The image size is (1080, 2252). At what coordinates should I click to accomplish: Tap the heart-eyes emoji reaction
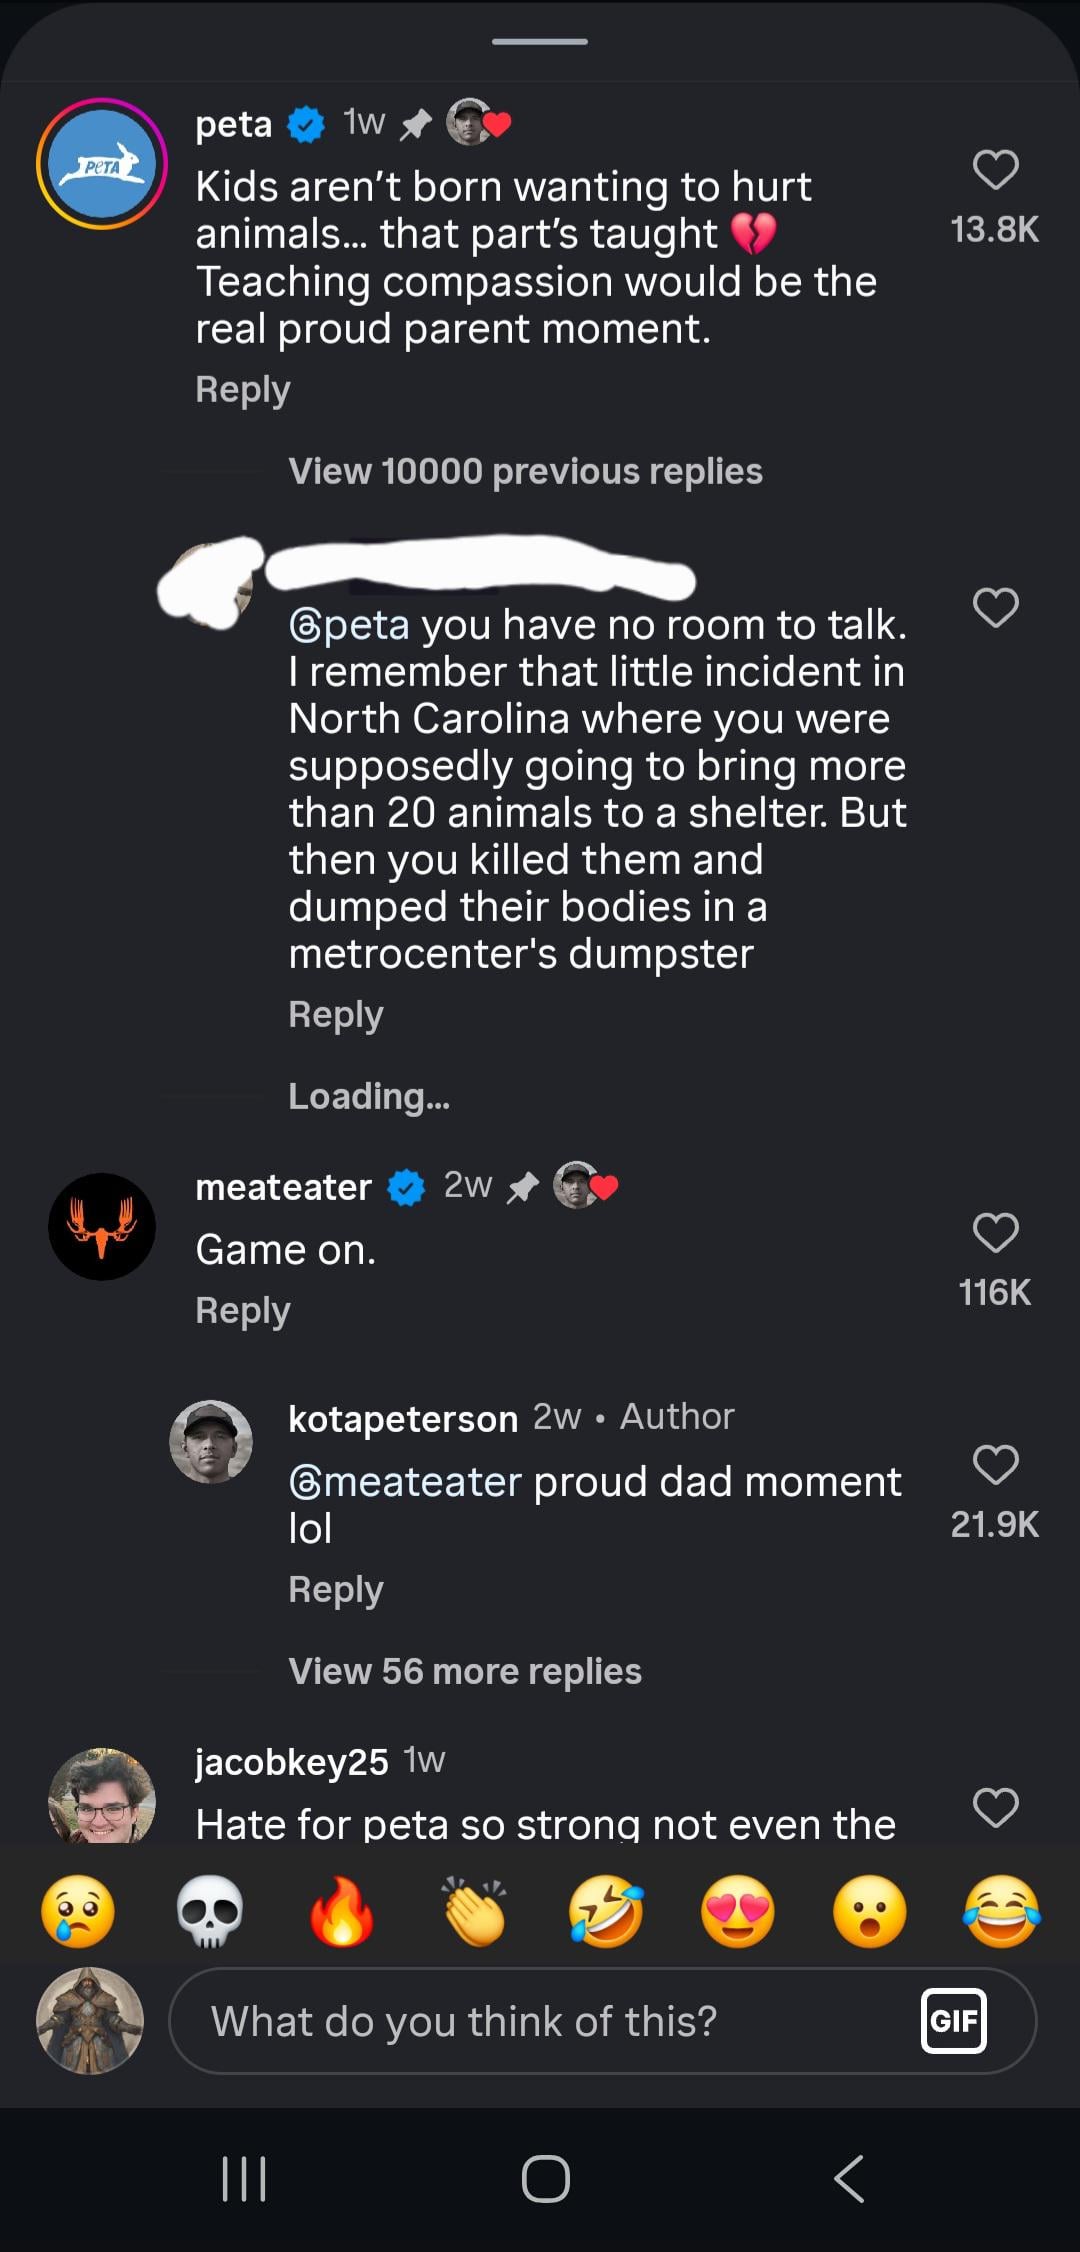coord(738,1911)
